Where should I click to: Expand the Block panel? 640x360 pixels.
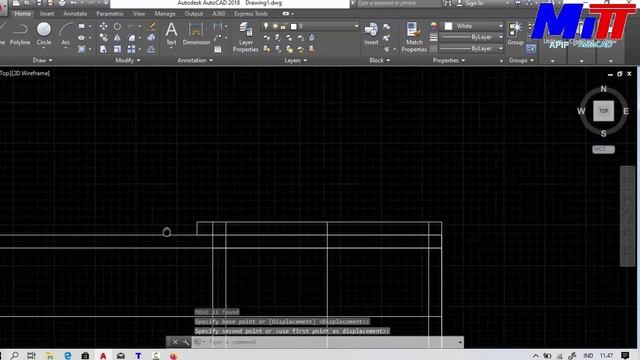(380, 60)
